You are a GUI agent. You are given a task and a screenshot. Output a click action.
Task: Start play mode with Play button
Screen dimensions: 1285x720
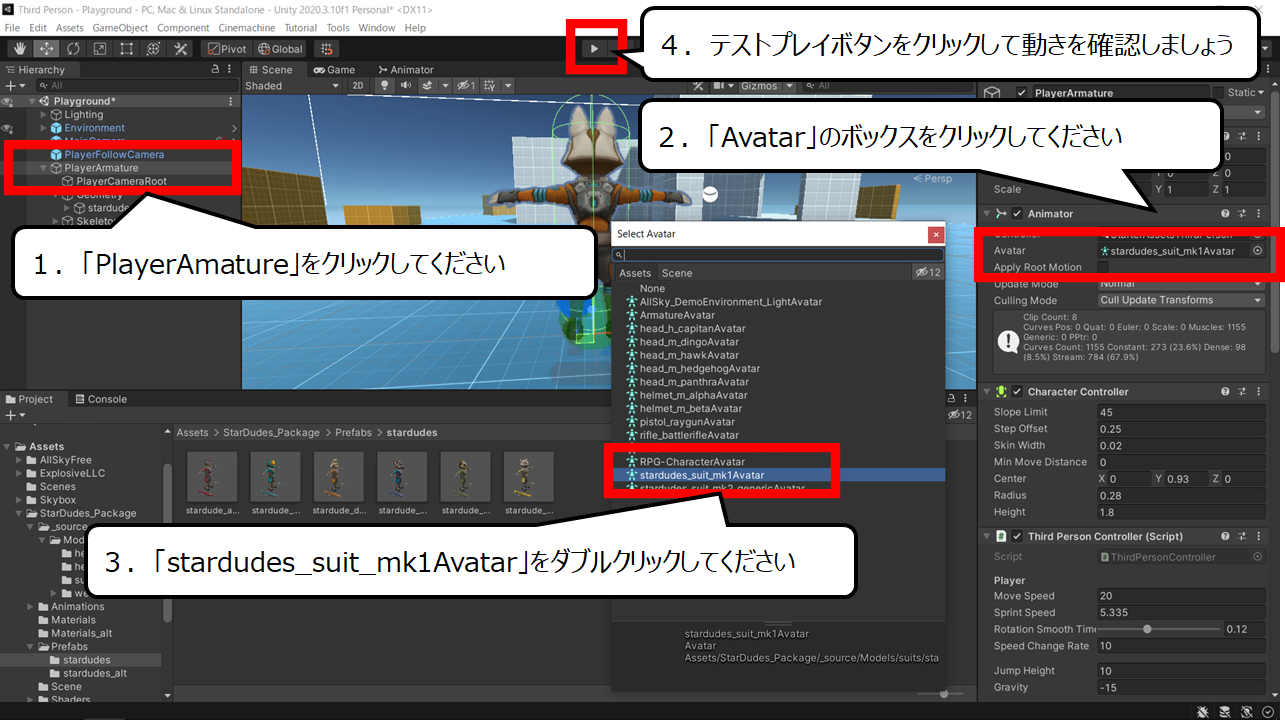[x=594, y=48]
